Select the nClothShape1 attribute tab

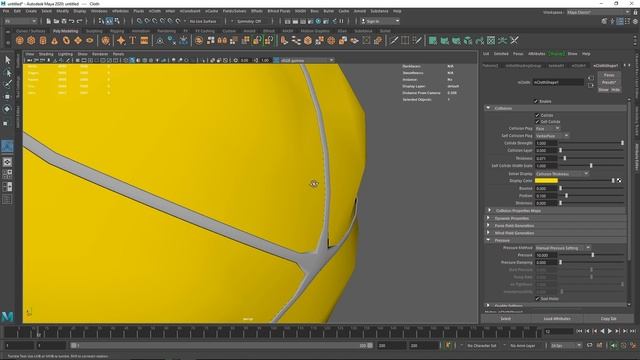(x=606, y=66)
